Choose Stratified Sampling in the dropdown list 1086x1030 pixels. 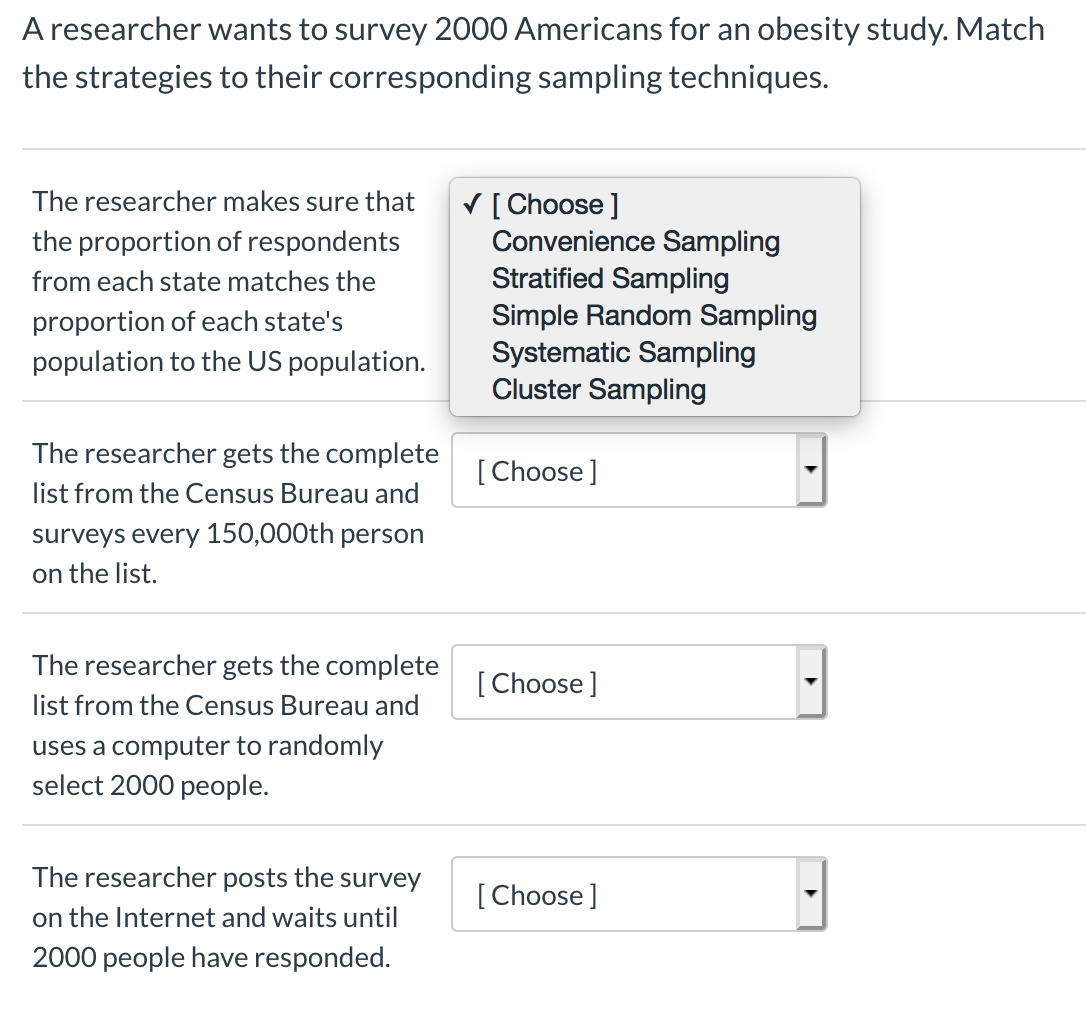pyautogui.click(x=610, y=279)
